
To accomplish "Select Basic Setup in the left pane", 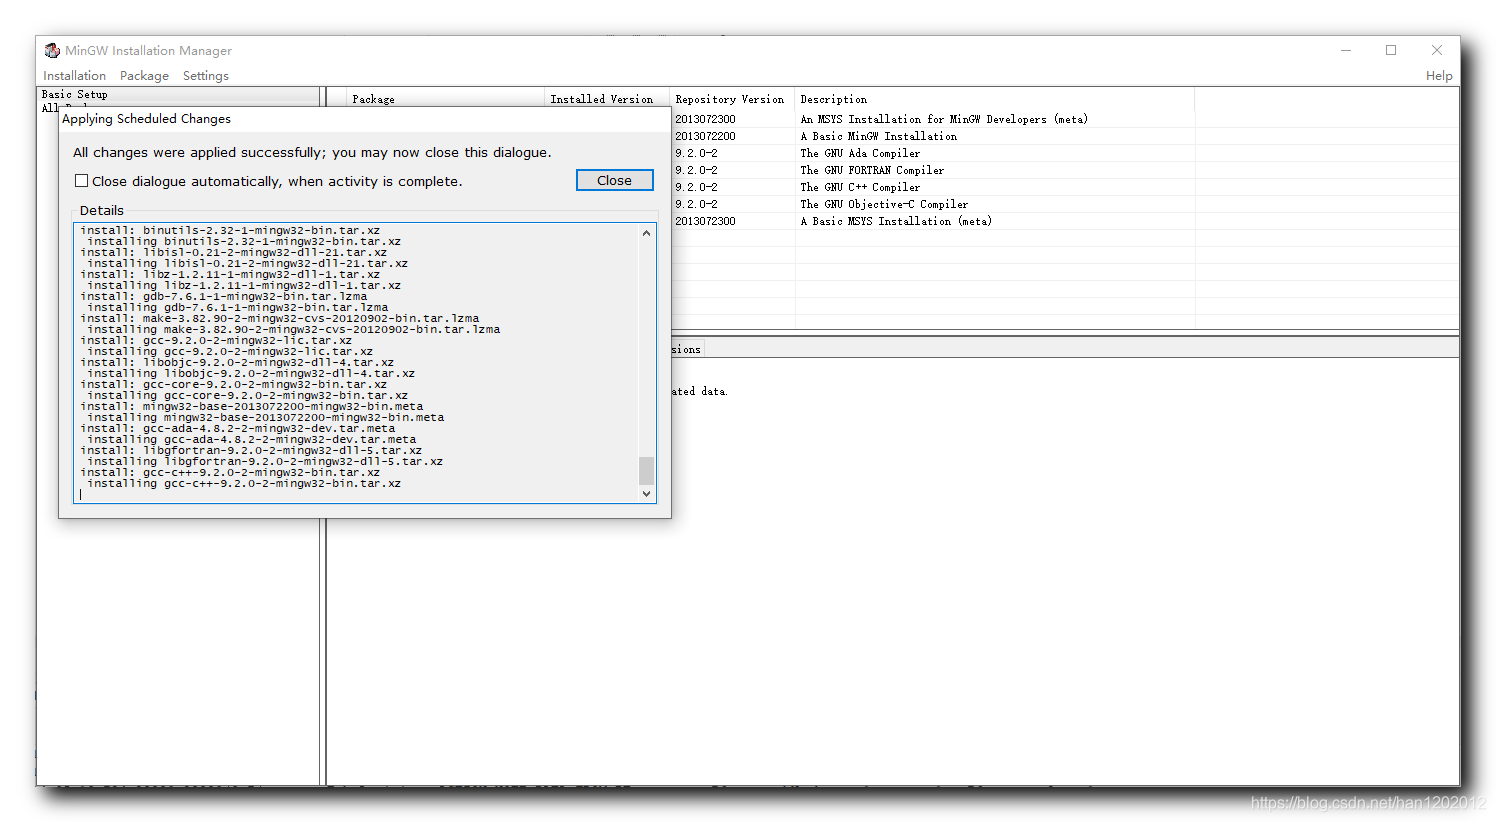I will click(x=75, y=94).
